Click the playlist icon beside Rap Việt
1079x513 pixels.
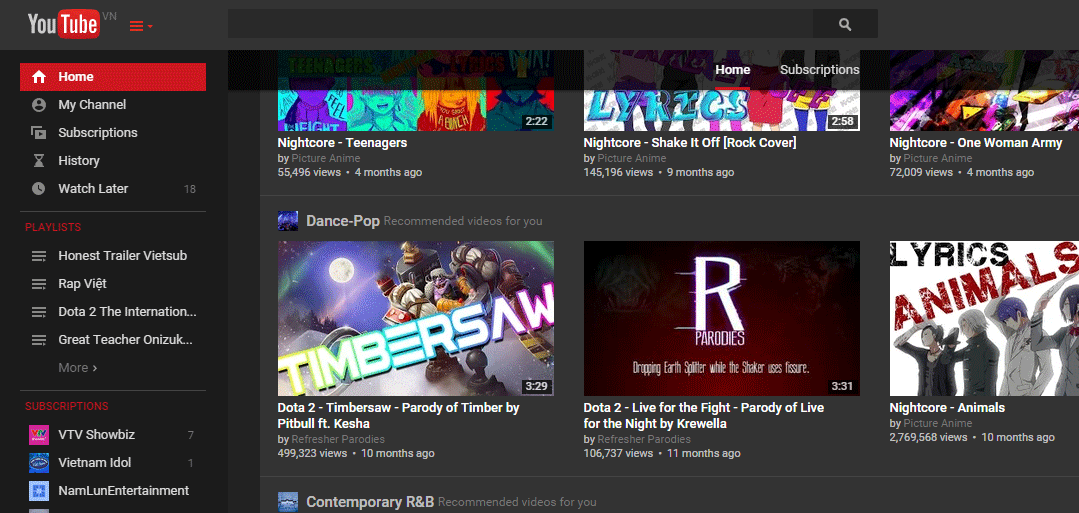pyautogui.click(x=39, y=284)
